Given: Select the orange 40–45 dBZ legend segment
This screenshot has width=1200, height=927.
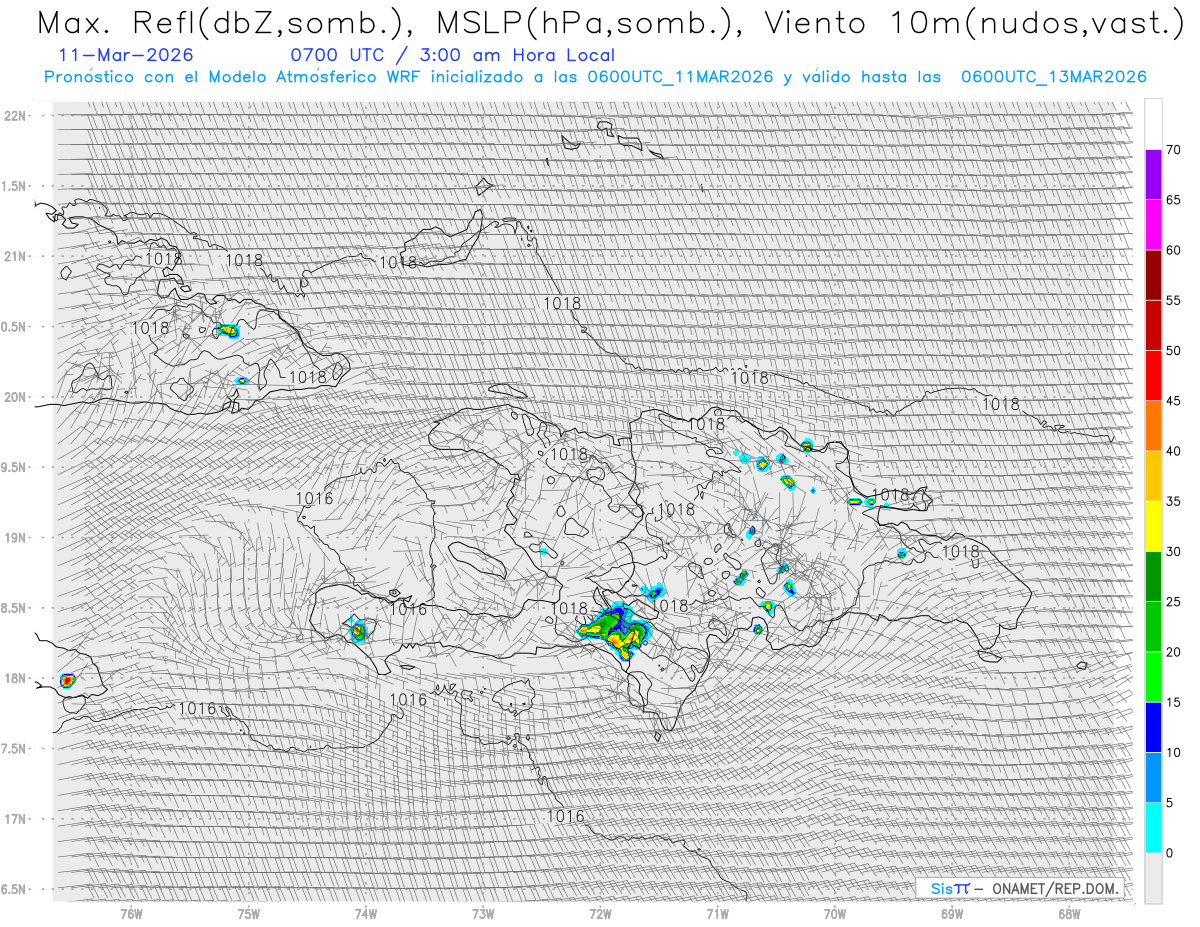Looking at the screenshot, I should [1153, 426].
